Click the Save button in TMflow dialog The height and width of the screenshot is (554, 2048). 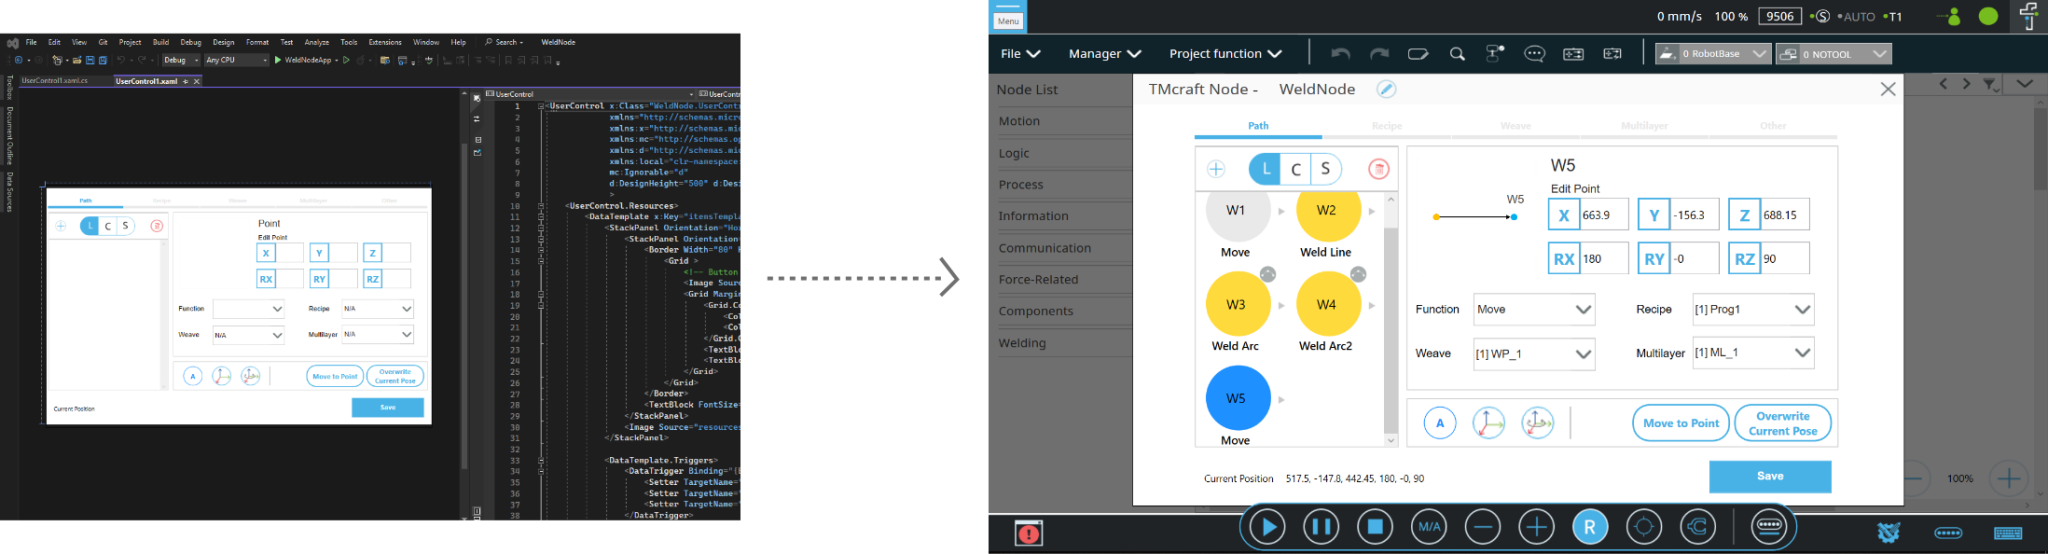(x=1769, y=476)
